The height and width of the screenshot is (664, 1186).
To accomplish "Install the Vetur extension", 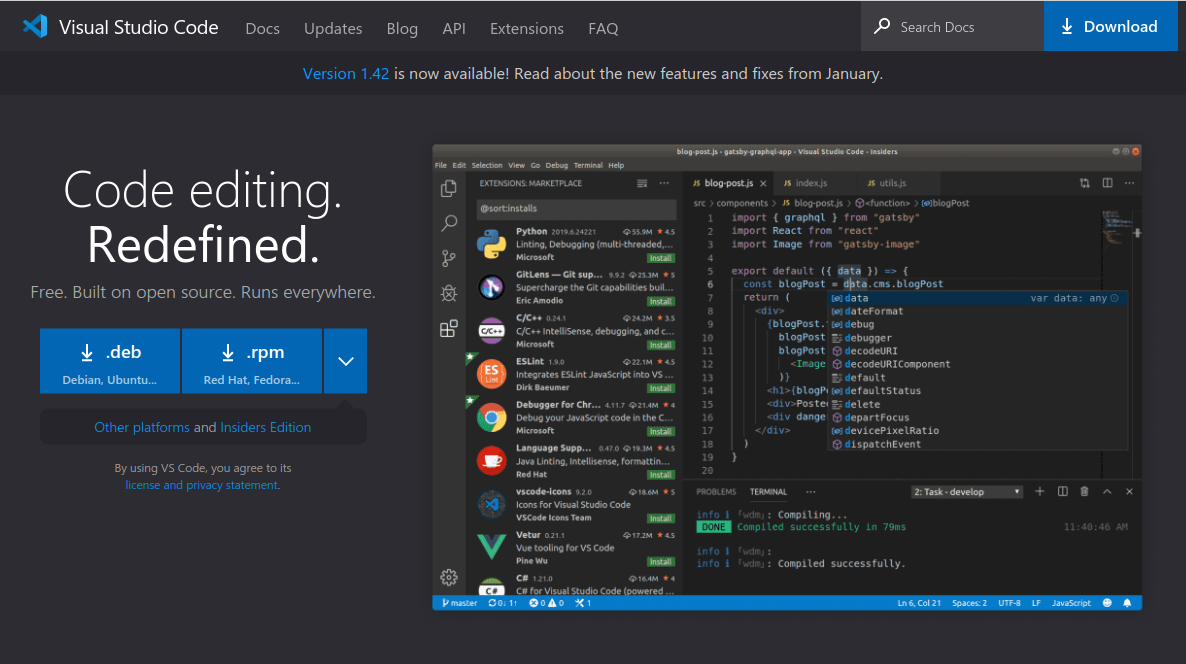I will point(660,561).
